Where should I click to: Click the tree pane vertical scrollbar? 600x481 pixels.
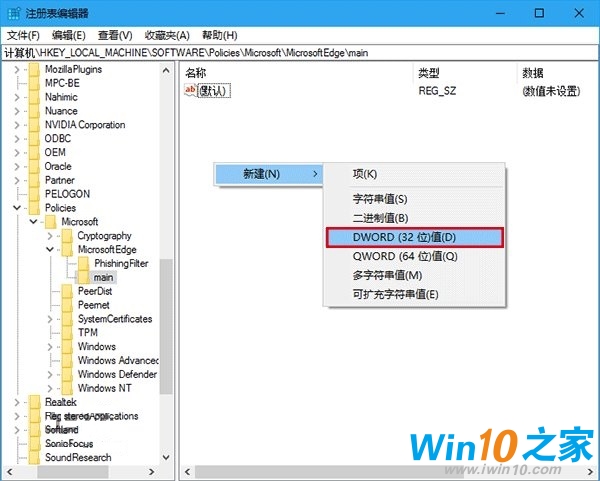(166, 300)
